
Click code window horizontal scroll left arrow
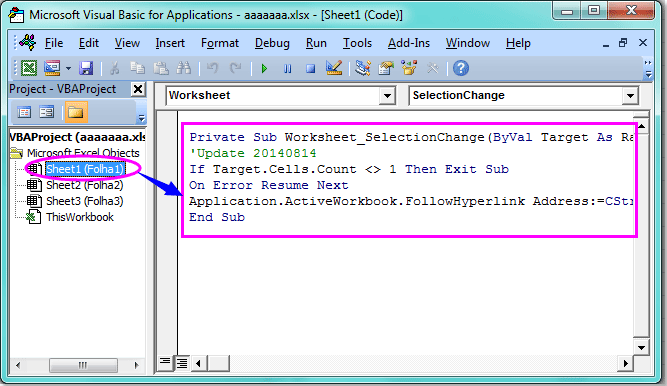[x=199, y=363]
